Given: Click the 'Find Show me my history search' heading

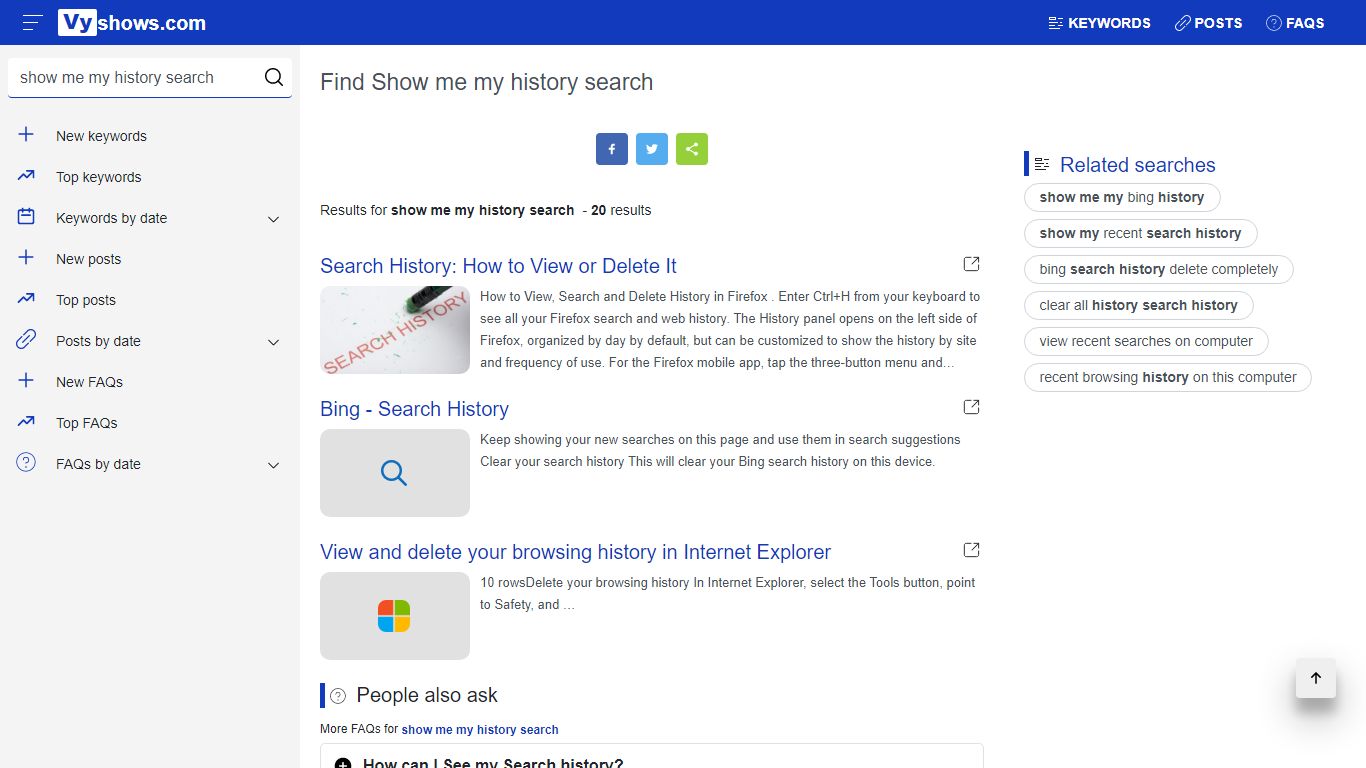Looking at the screenshot, I should click(487, 82).
